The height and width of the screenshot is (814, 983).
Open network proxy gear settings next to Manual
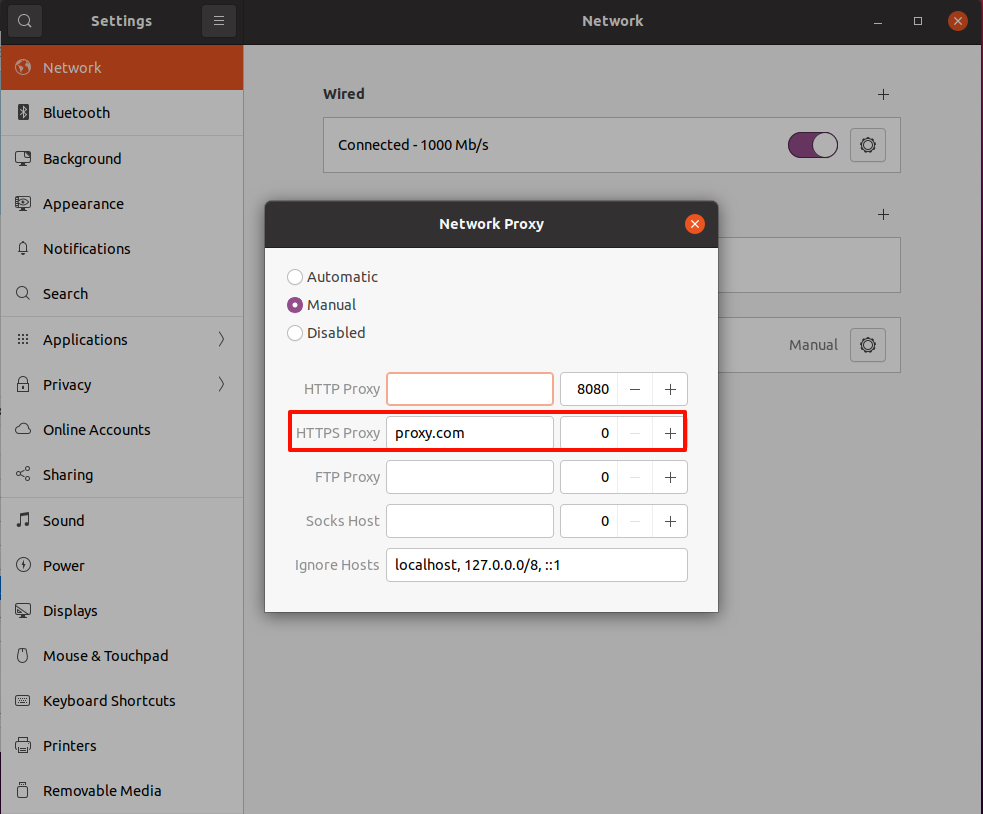pos(868,345)
